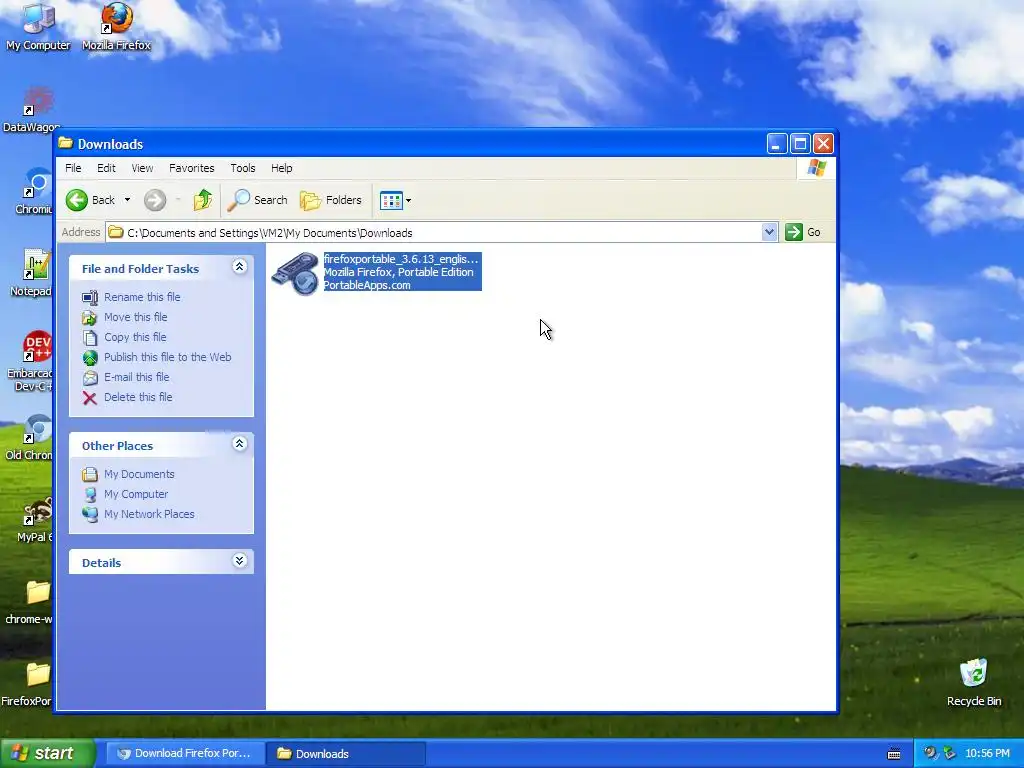
Task: Click the My Network Places icon
Action: tap(90, 515)
